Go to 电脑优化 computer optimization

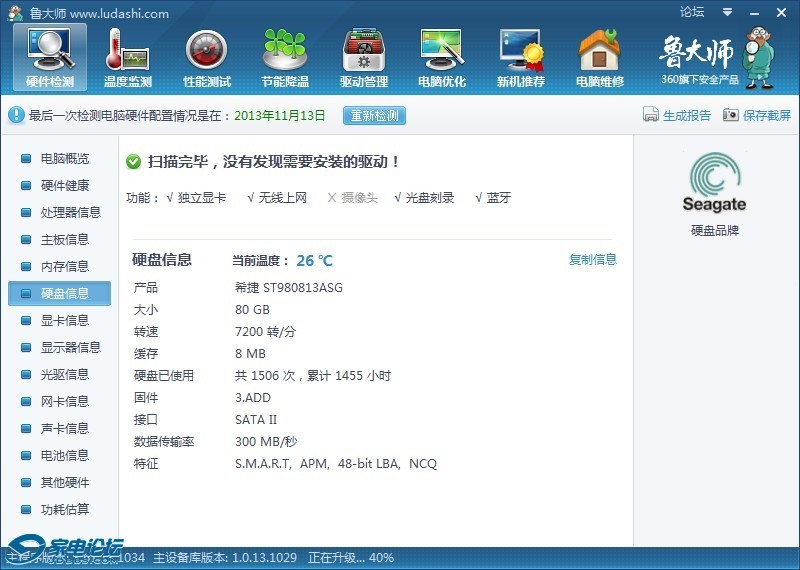442,57
